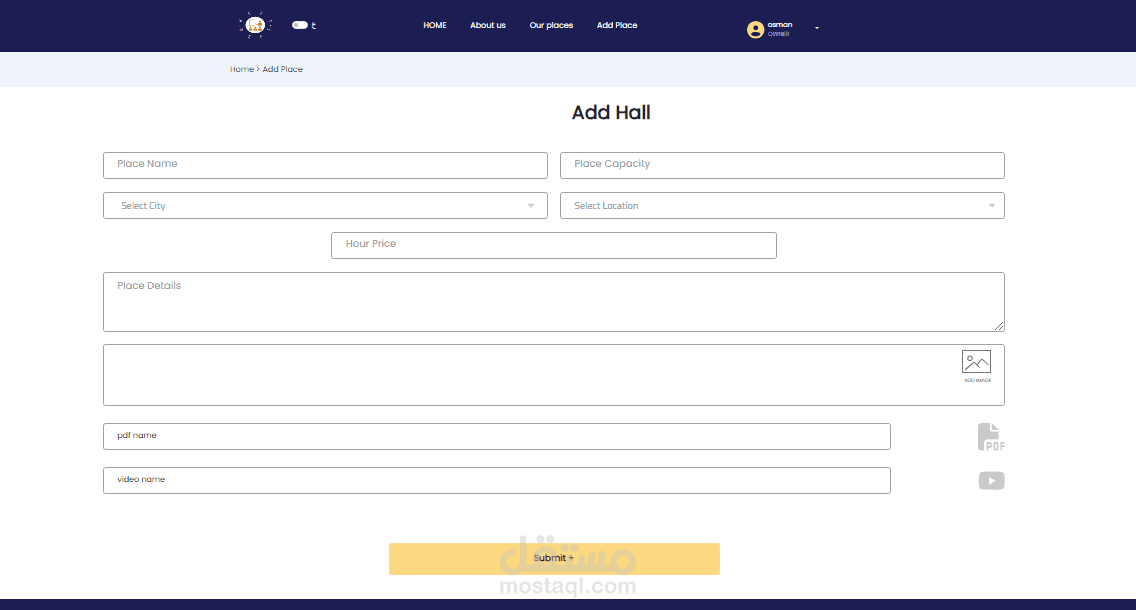Open the HOME menu item
This screenshot has width=1136, height=610.
(435, 25)
